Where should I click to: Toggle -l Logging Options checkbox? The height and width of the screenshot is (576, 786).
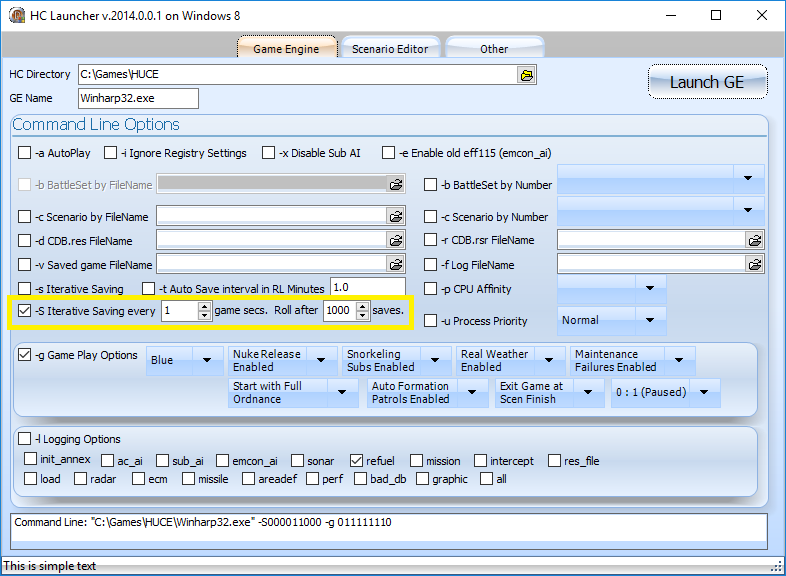25,439
